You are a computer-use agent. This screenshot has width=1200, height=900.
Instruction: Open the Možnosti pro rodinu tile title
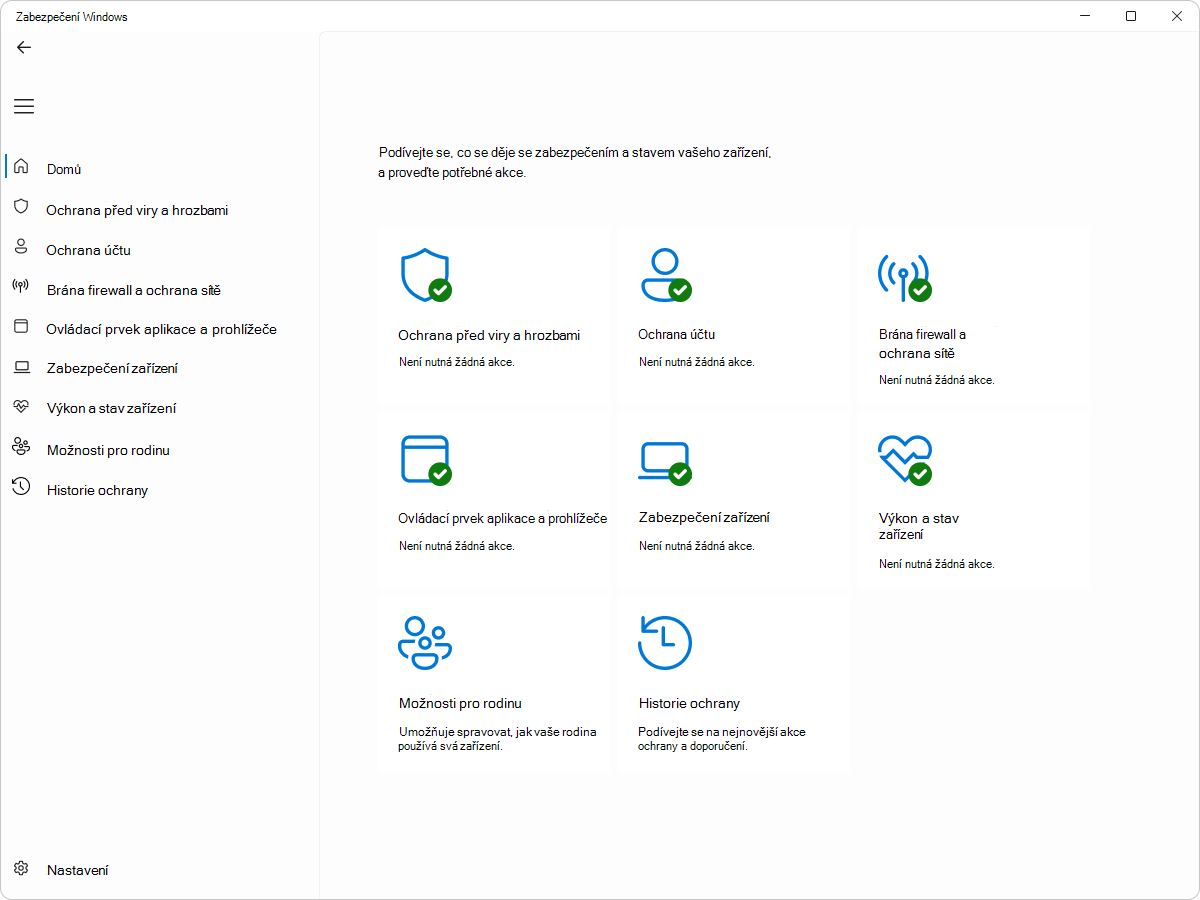coord(460,703)
